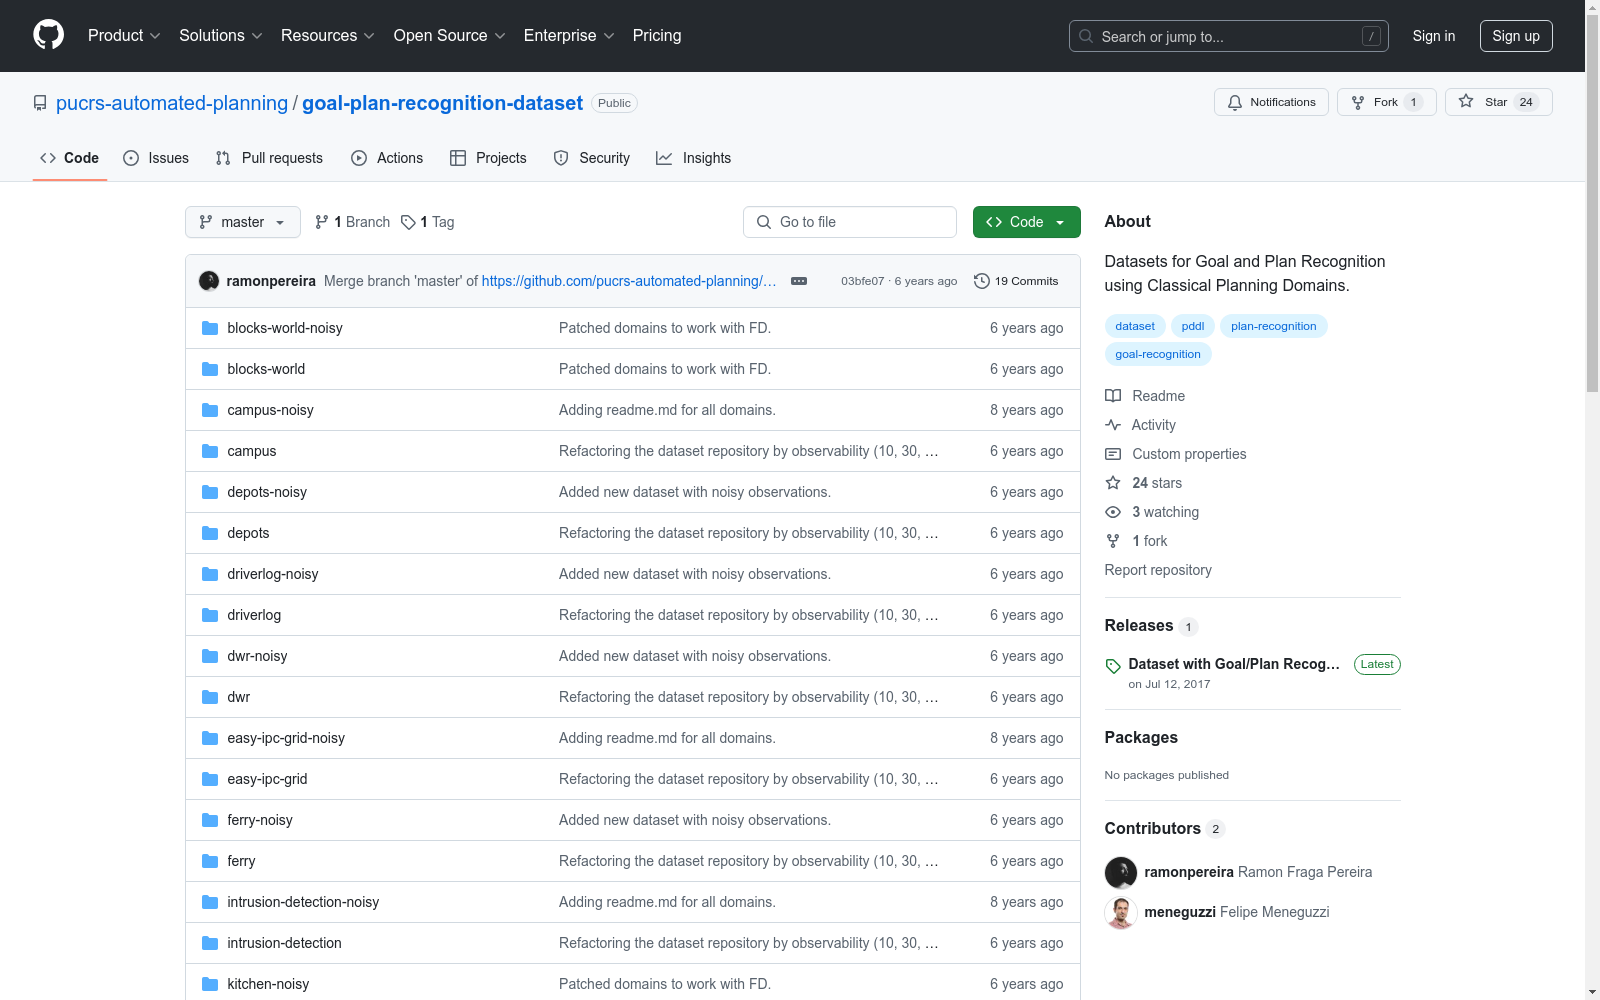Click the commits history clock icon
Image resolution: width=1600 pixels, height=1000 pixels.
(x=982, y=281)
